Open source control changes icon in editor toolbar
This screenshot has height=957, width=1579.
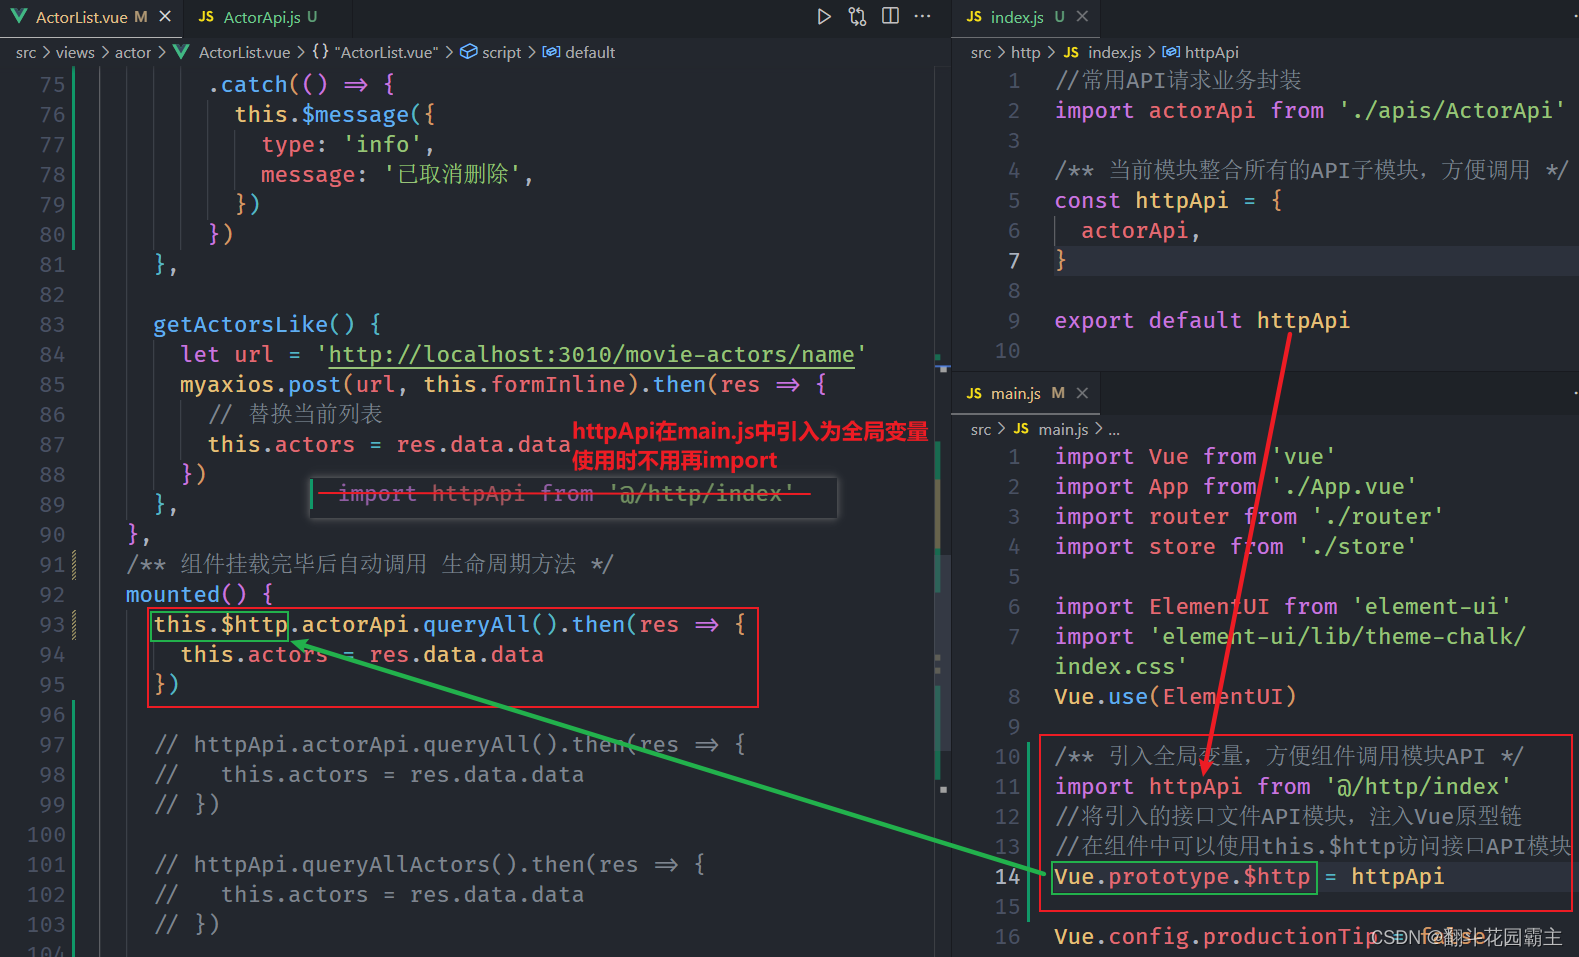[x=857, y=16]
